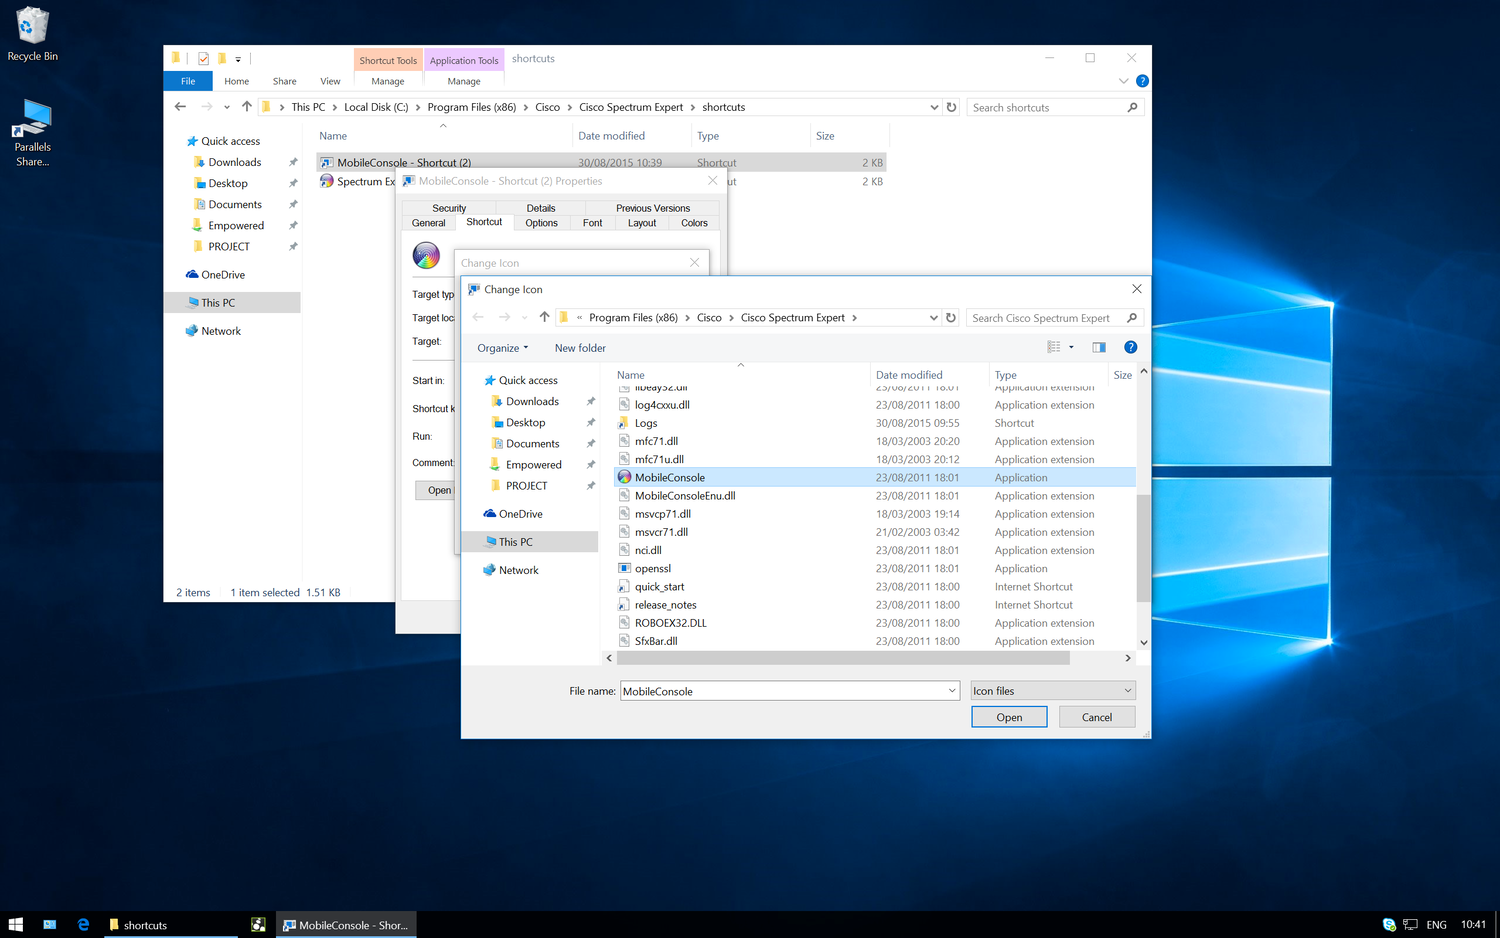The width and height of the screenshot is (1500, 938).
Task: Select OneDrive in Change Icon navigation pane
Action: (x=520, y=514)
